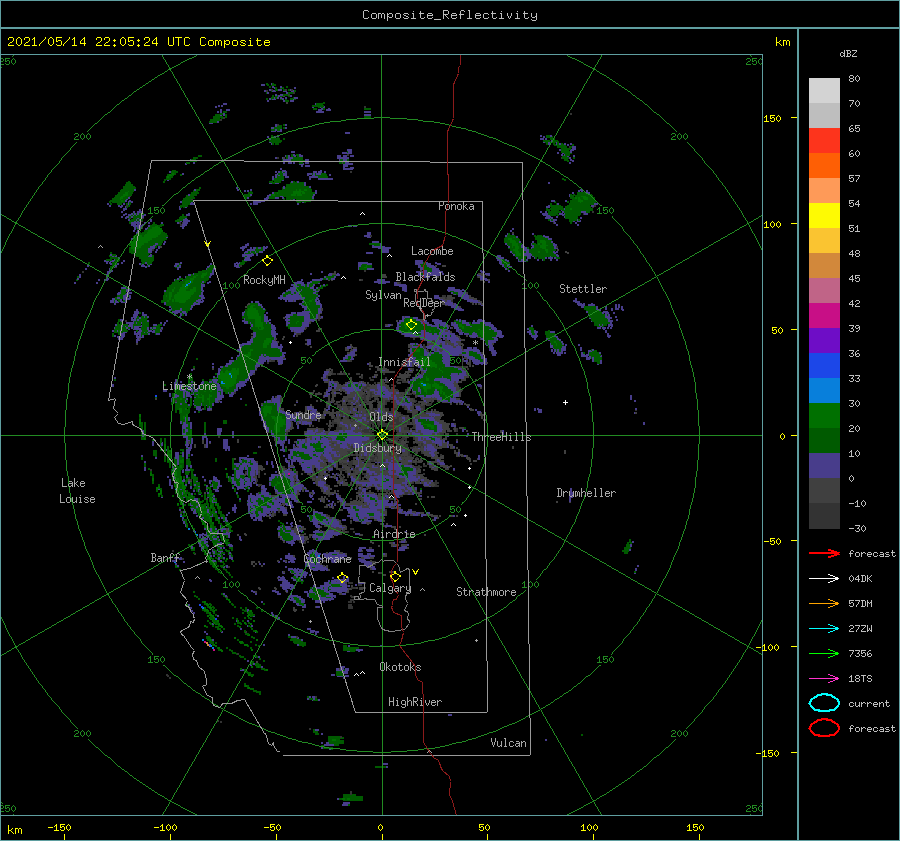
Task: Select the slate-purple 0-10 dBZ swatch
Action: 824,466
